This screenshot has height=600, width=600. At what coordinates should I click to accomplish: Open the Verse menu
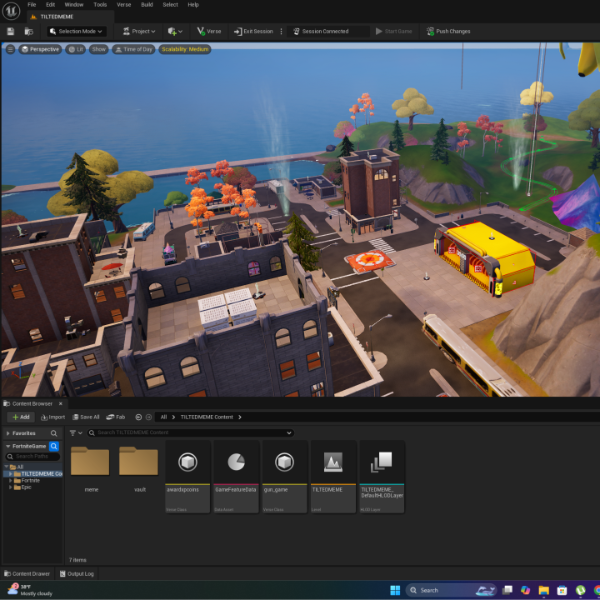[124, 5]
